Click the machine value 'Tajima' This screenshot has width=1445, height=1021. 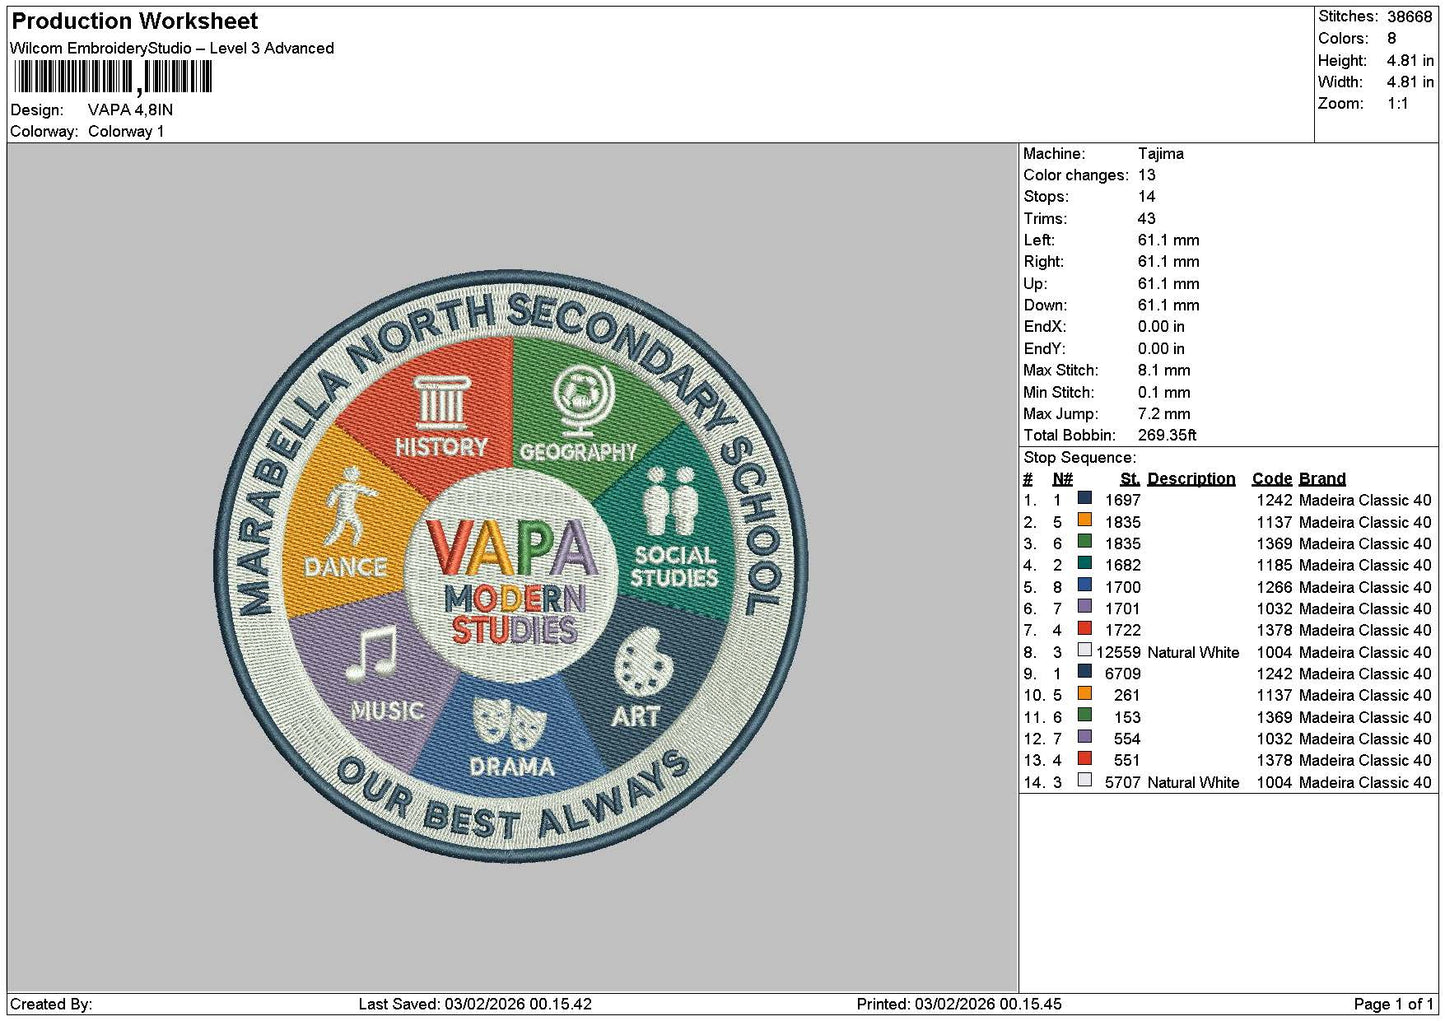(1161, 154)
